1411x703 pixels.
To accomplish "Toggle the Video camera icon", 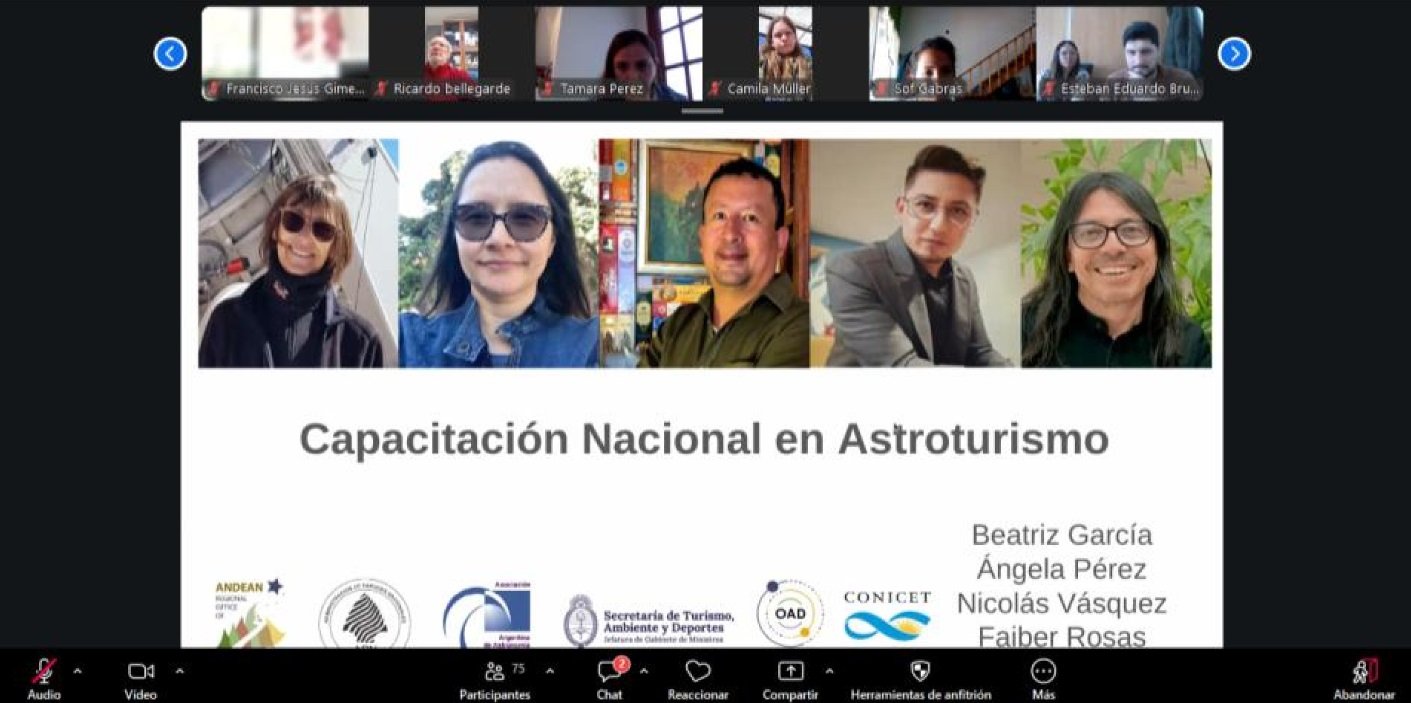I will click(141, 671).
